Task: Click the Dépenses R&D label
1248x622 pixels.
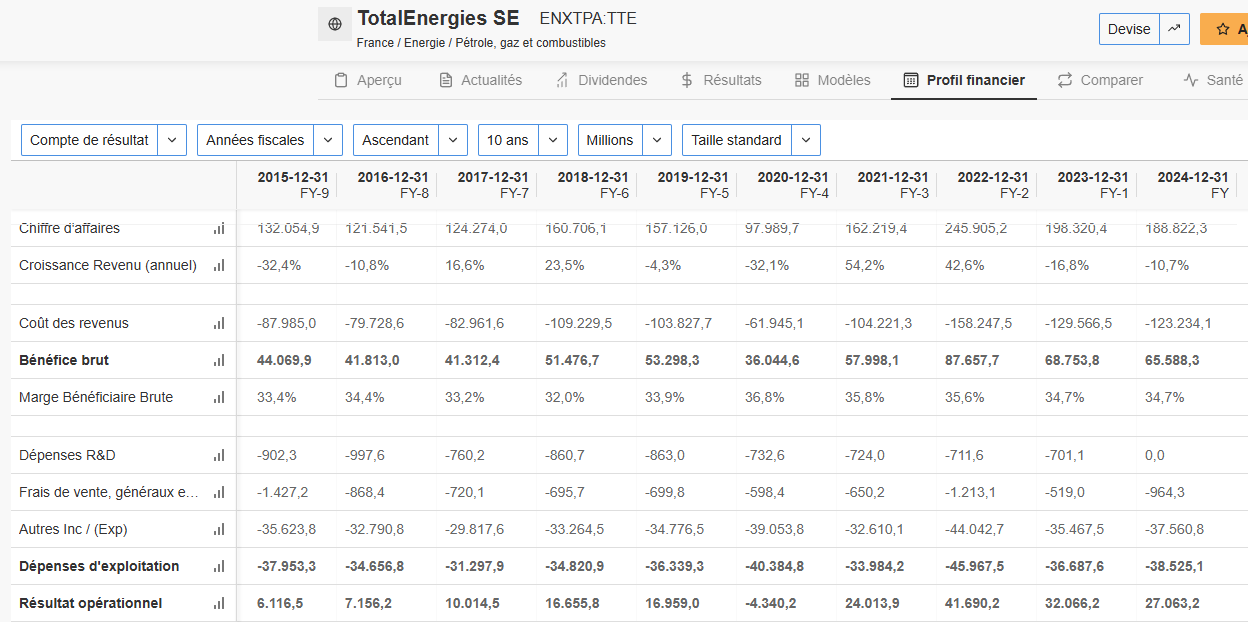Action: click(x=67, y=455)
